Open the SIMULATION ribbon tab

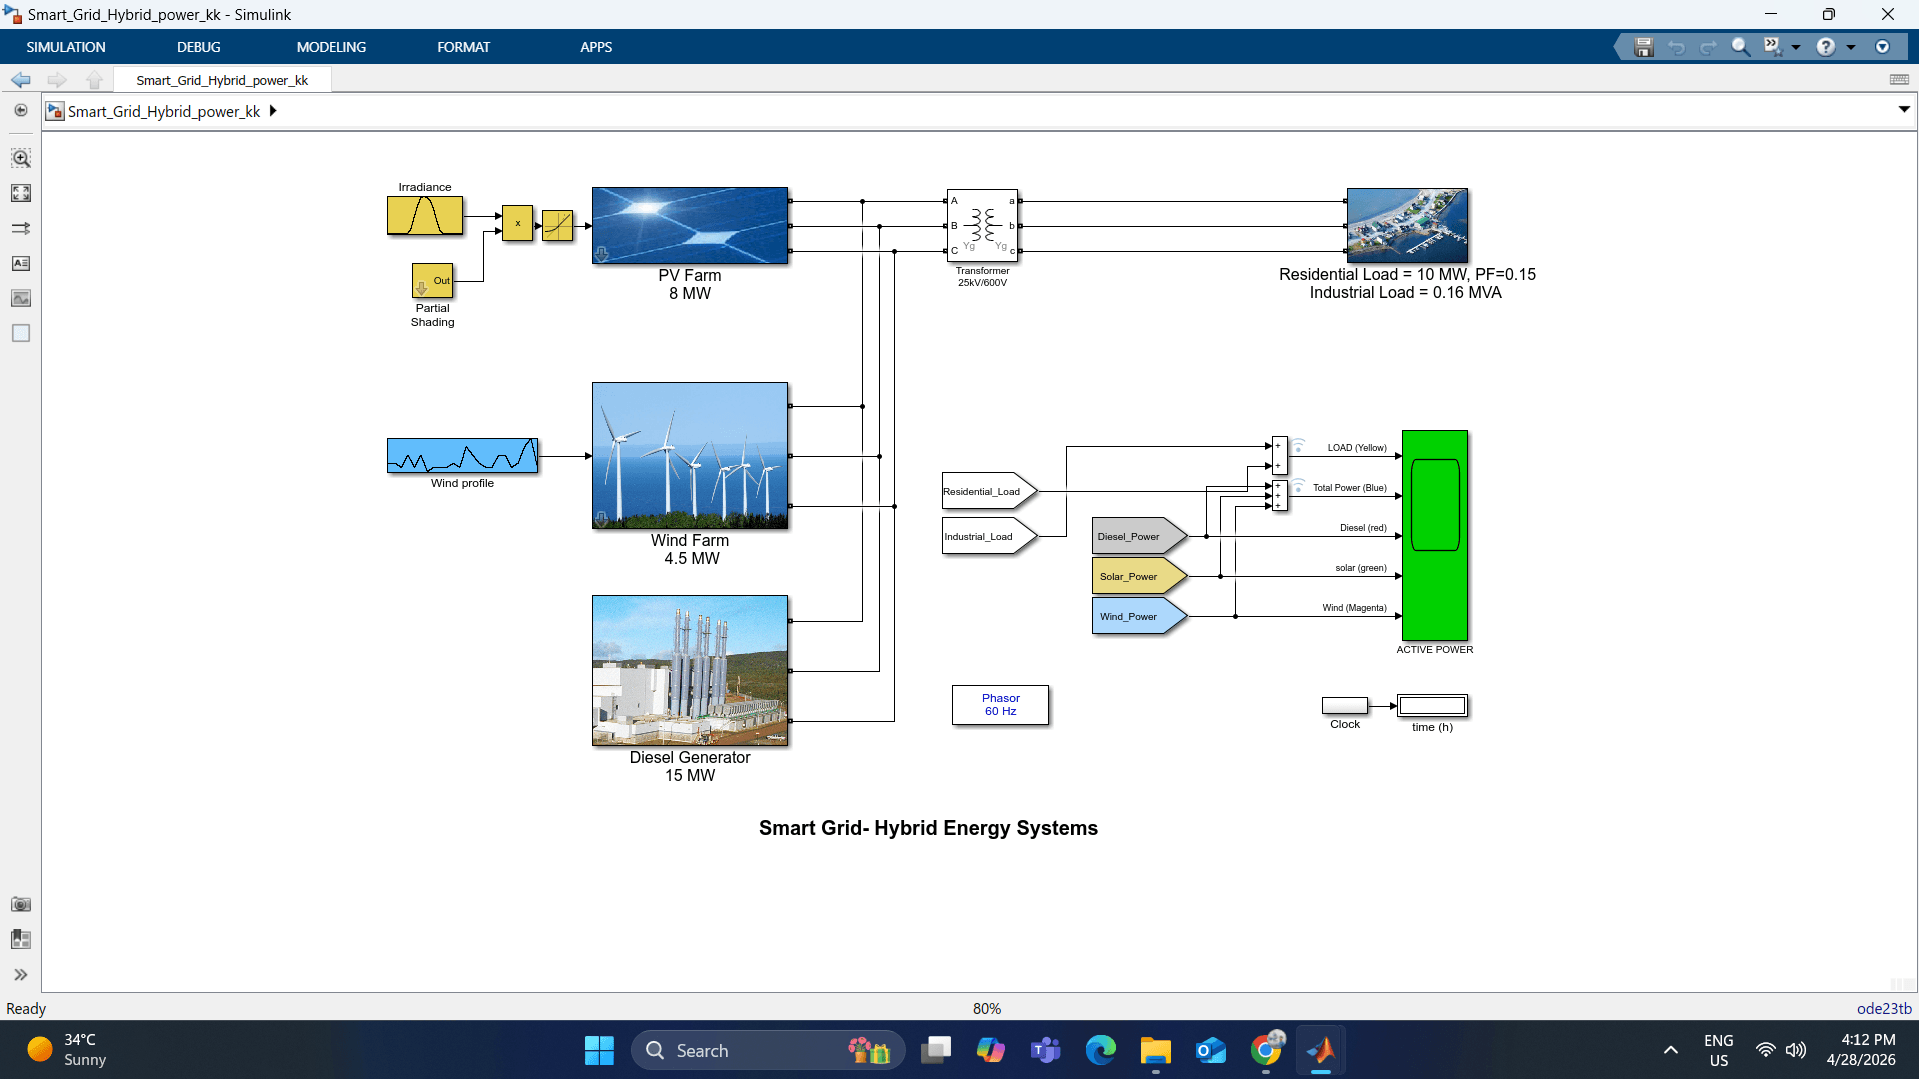pos(66,46)
